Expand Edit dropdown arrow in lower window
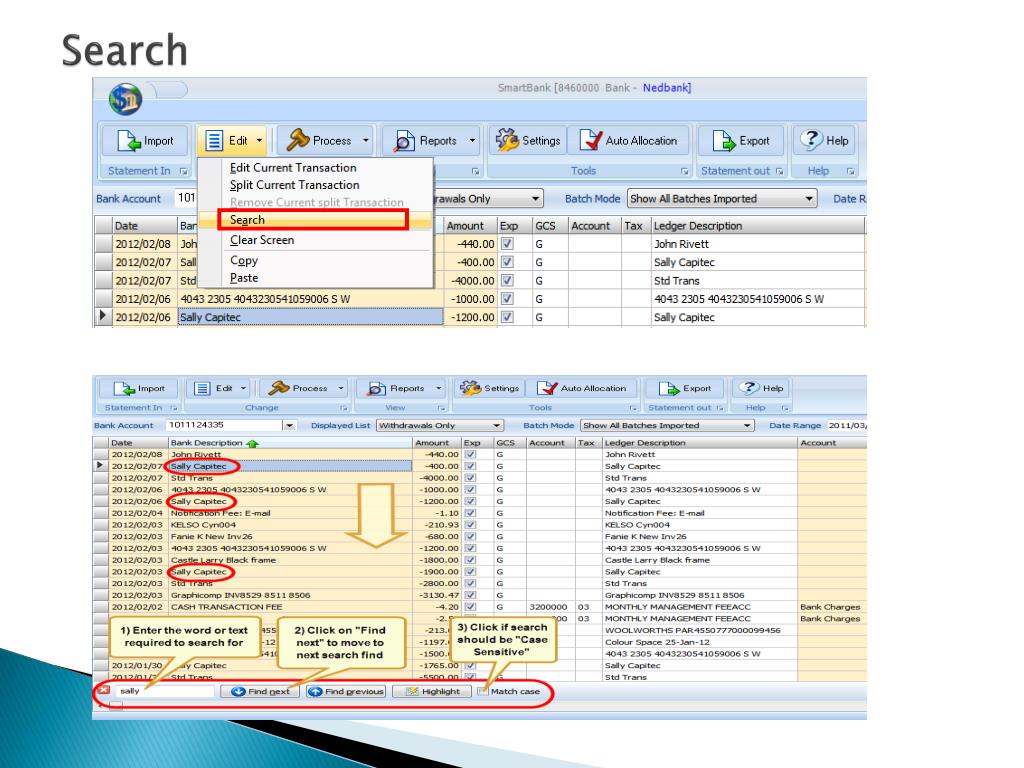Image resolution: width=1024 pixels, height=768 pixels. click(x=244, y=389)
